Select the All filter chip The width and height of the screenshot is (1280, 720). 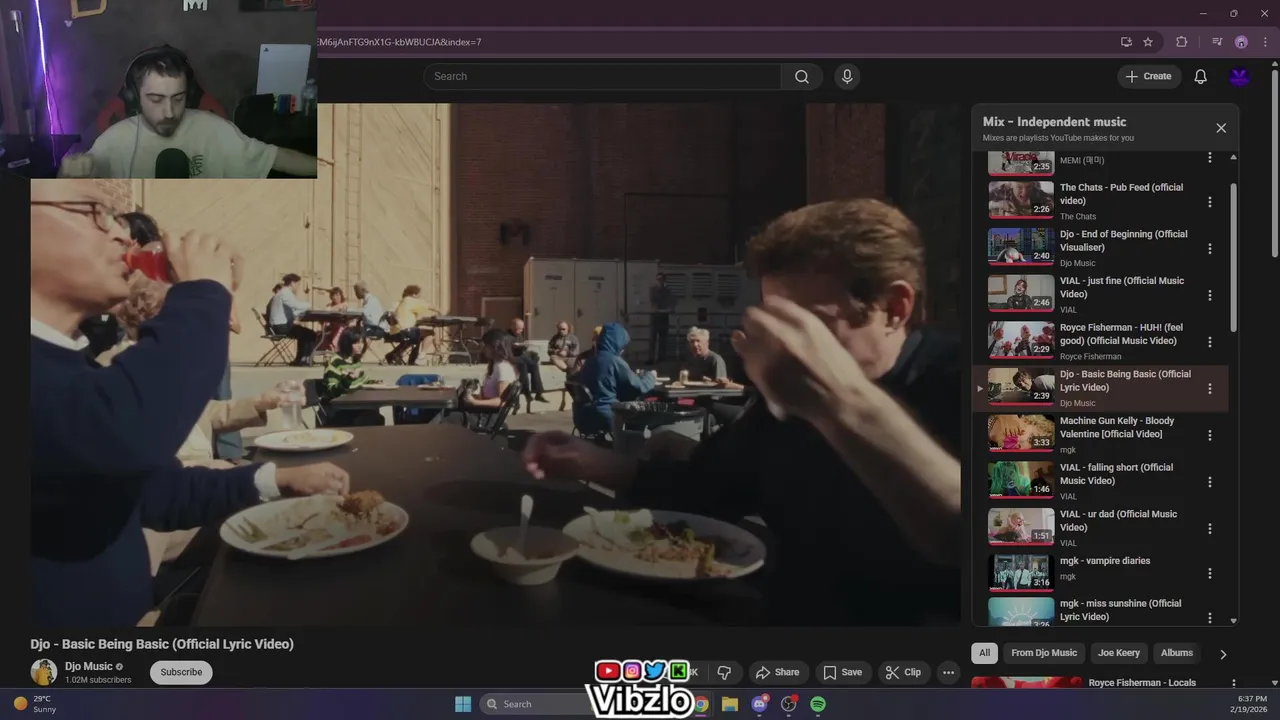pos(984,653)
